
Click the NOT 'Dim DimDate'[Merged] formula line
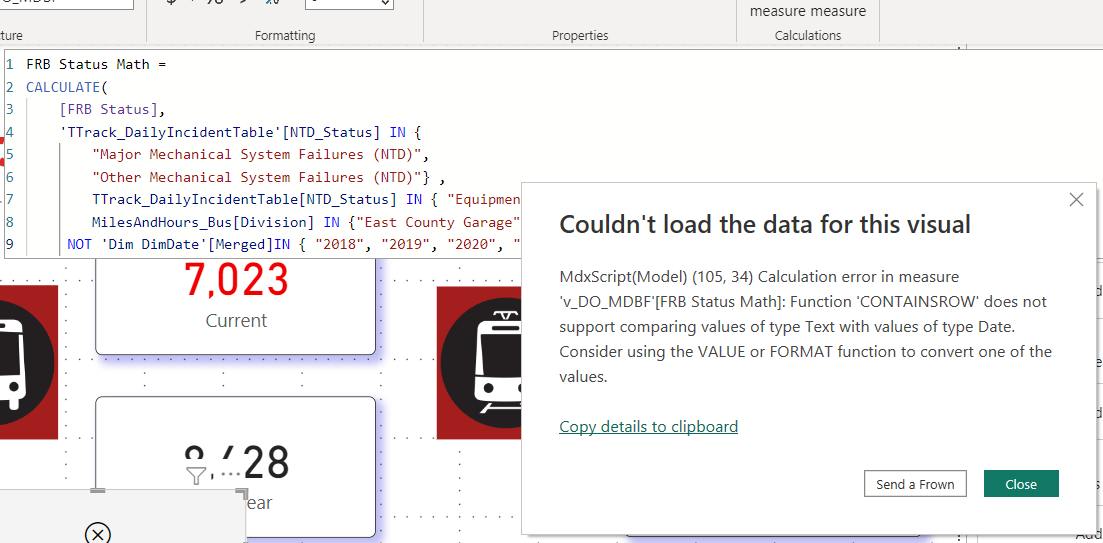294,244
